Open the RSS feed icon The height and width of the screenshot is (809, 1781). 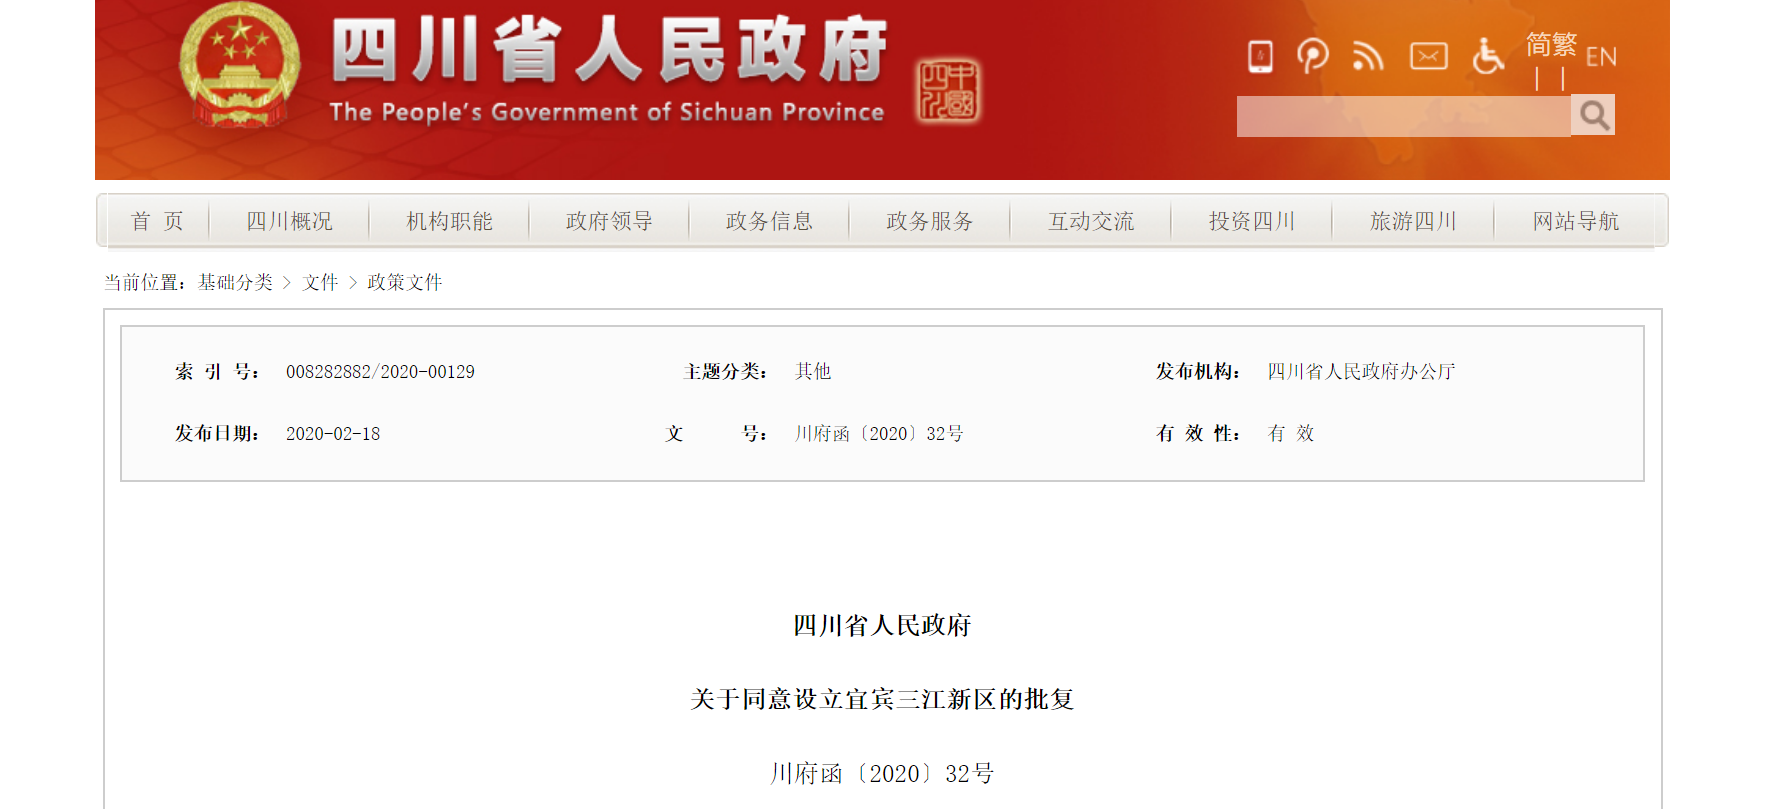point(1367,56)
